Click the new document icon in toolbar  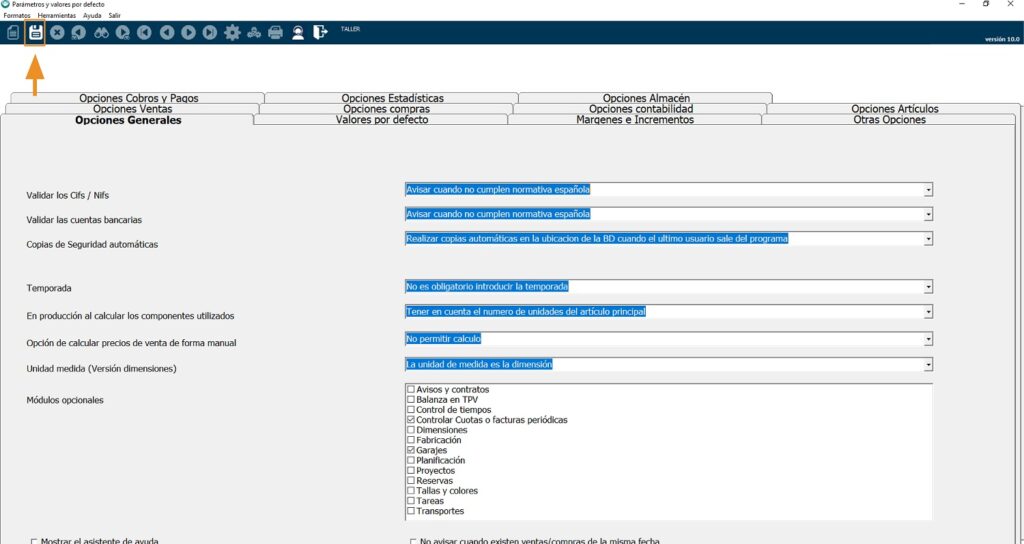pos(13,33)
